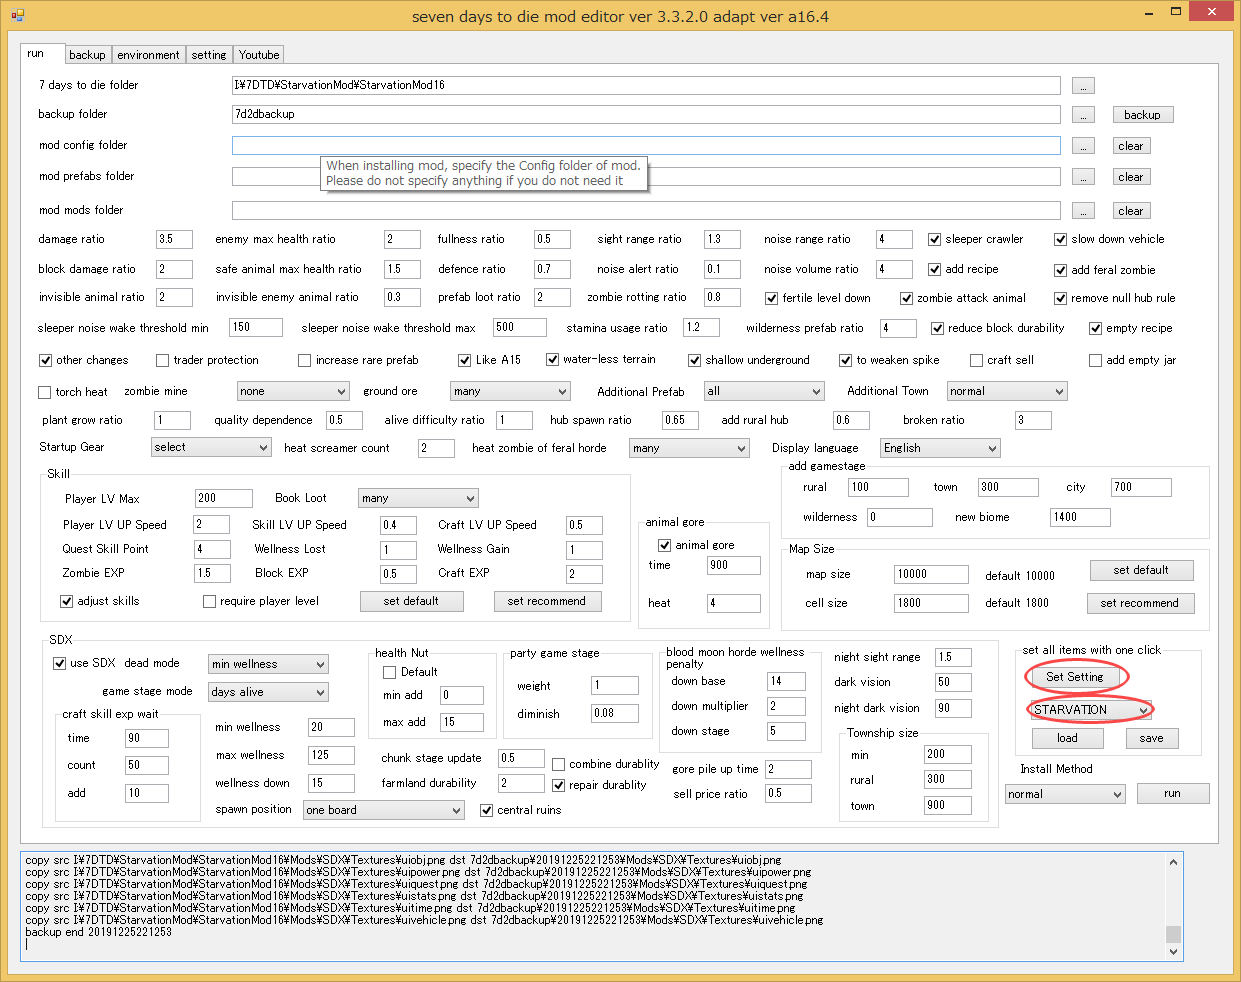Expand heat zombie of feral horde dropdown
The height and width of the screenshot is (982, 1241).
(689, 449)
